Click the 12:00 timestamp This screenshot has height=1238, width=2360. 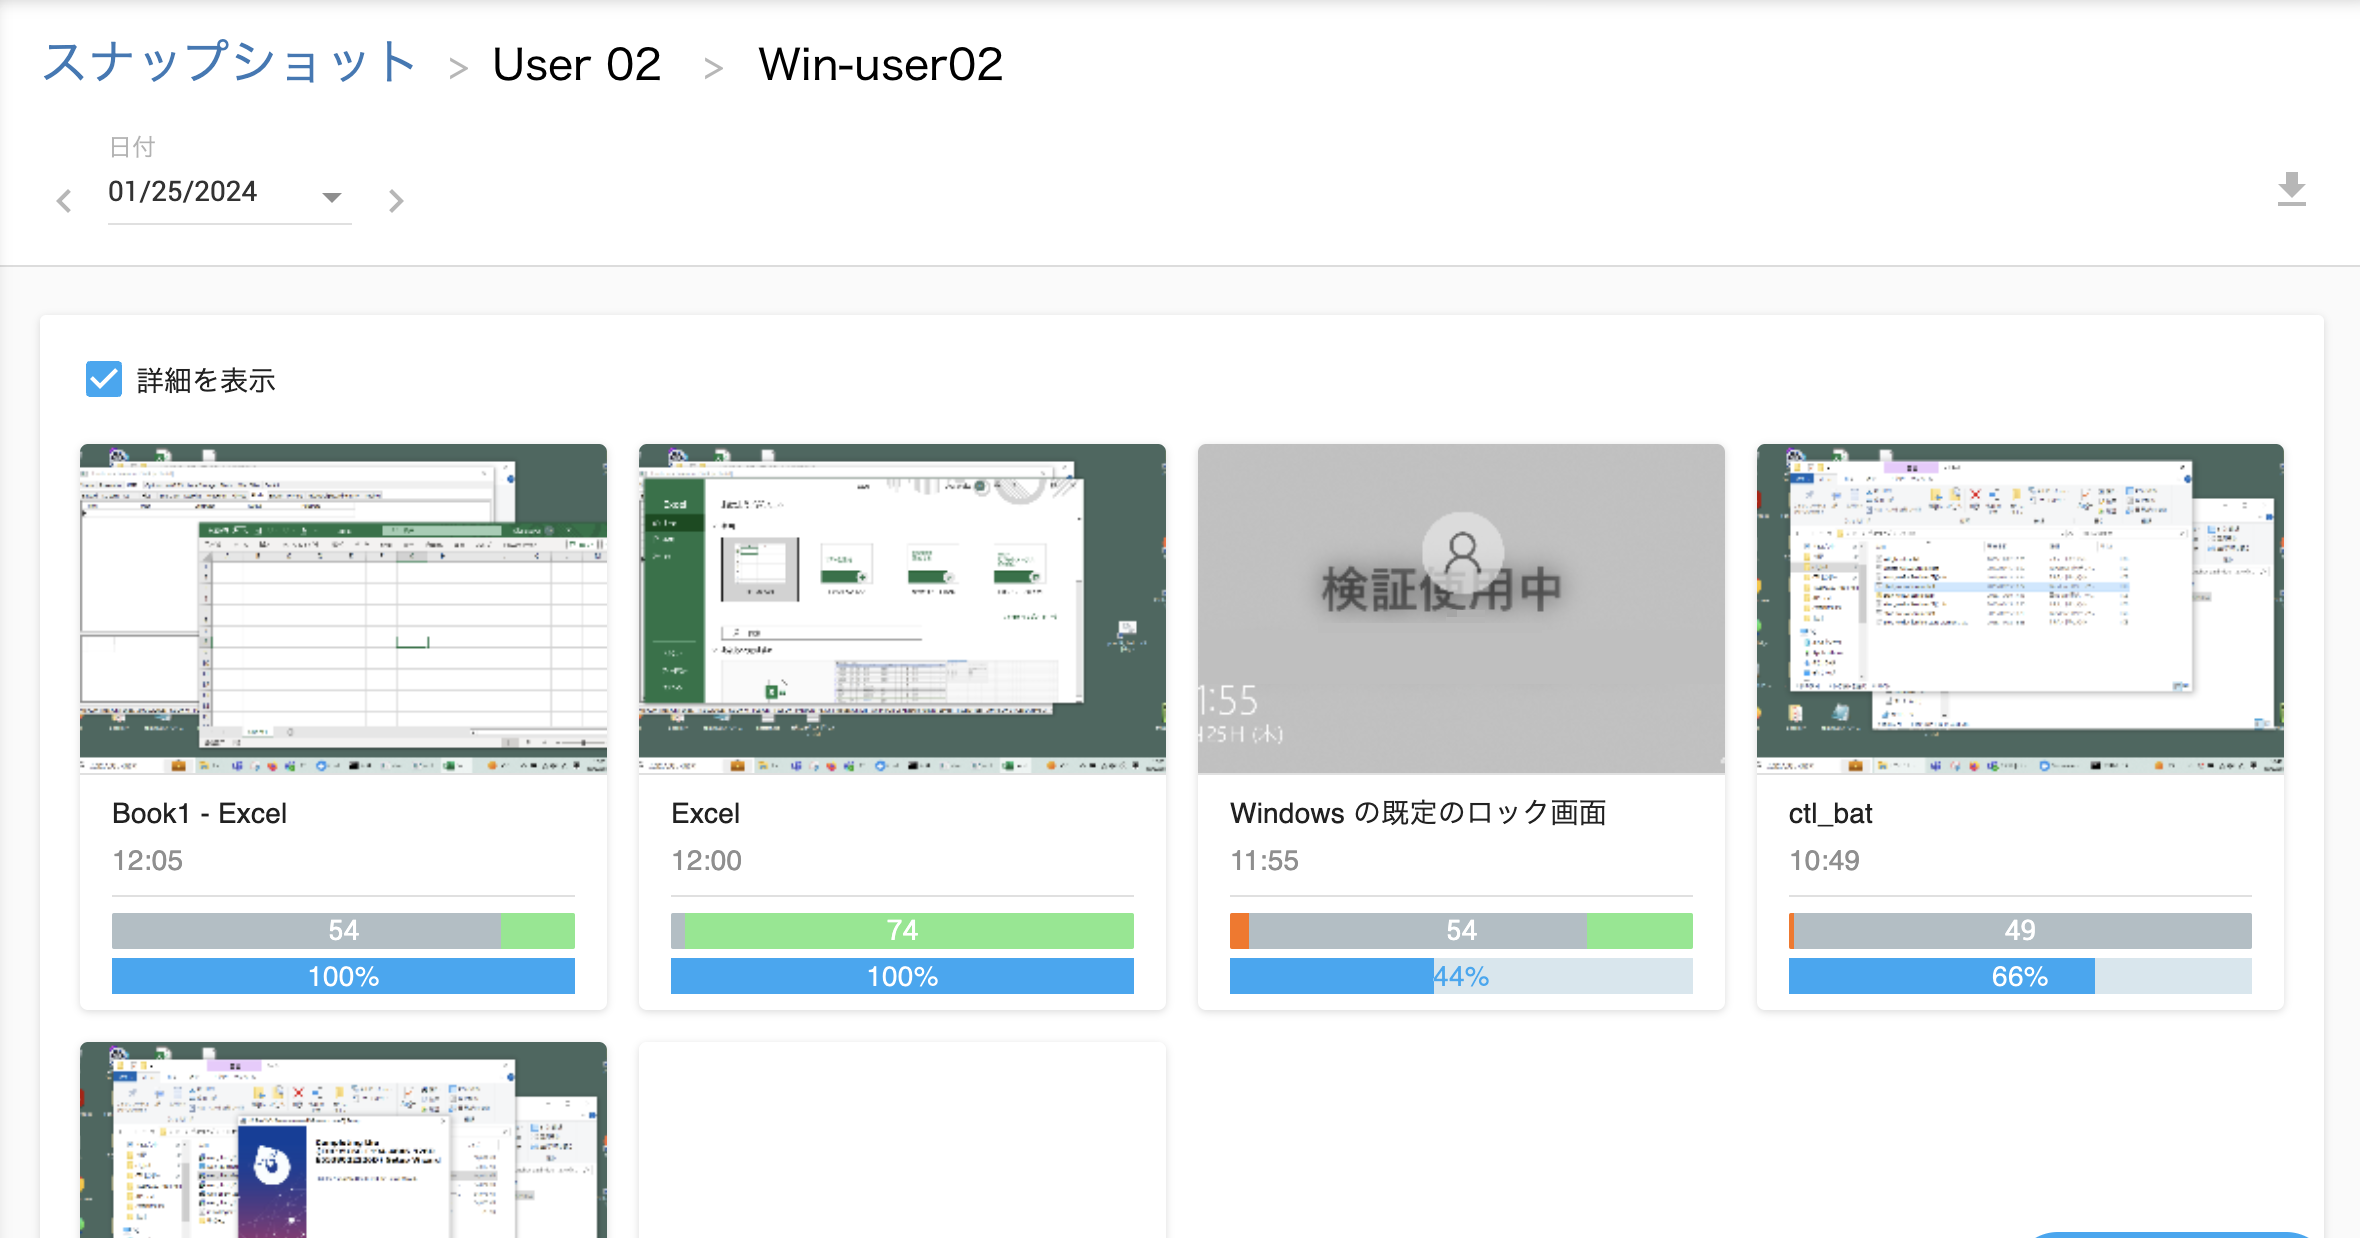pos(706,860)
